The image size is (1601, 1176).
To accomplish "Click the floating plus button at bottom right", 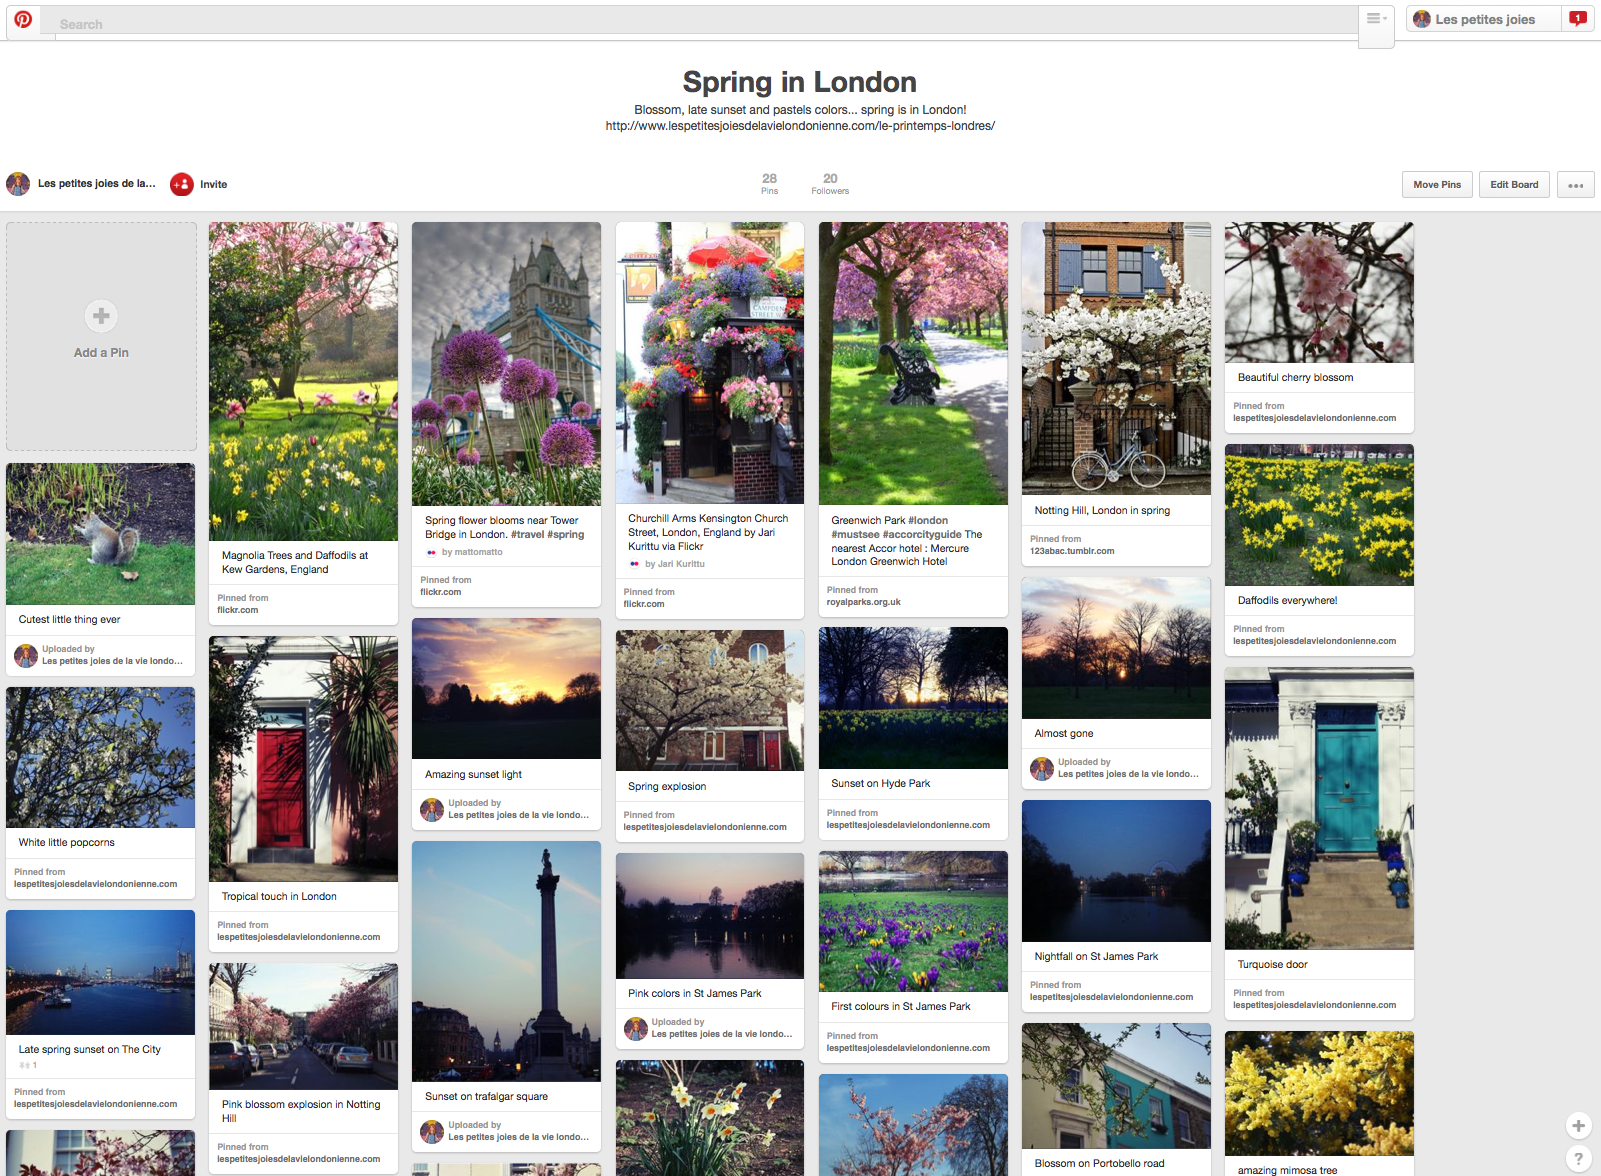I will click(x=1578, y=1125).
